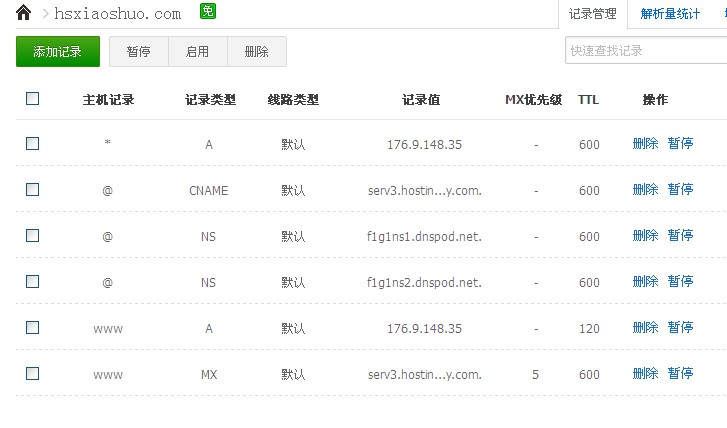727x428 pixels.
Task: Check the * A record checkbox
Action: (x=32, y=143)
